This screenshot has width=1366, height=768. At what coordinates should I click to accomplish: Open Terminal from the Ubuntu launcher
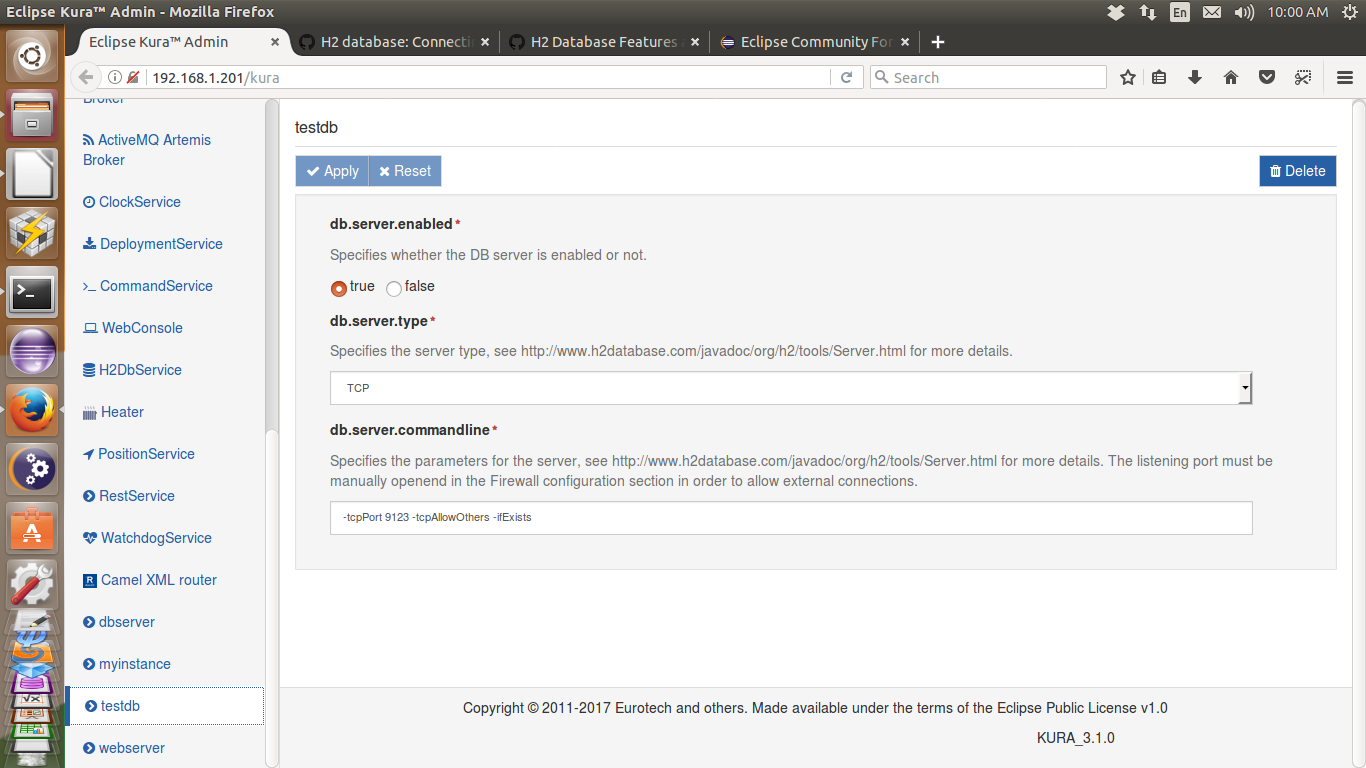point(32,293)
